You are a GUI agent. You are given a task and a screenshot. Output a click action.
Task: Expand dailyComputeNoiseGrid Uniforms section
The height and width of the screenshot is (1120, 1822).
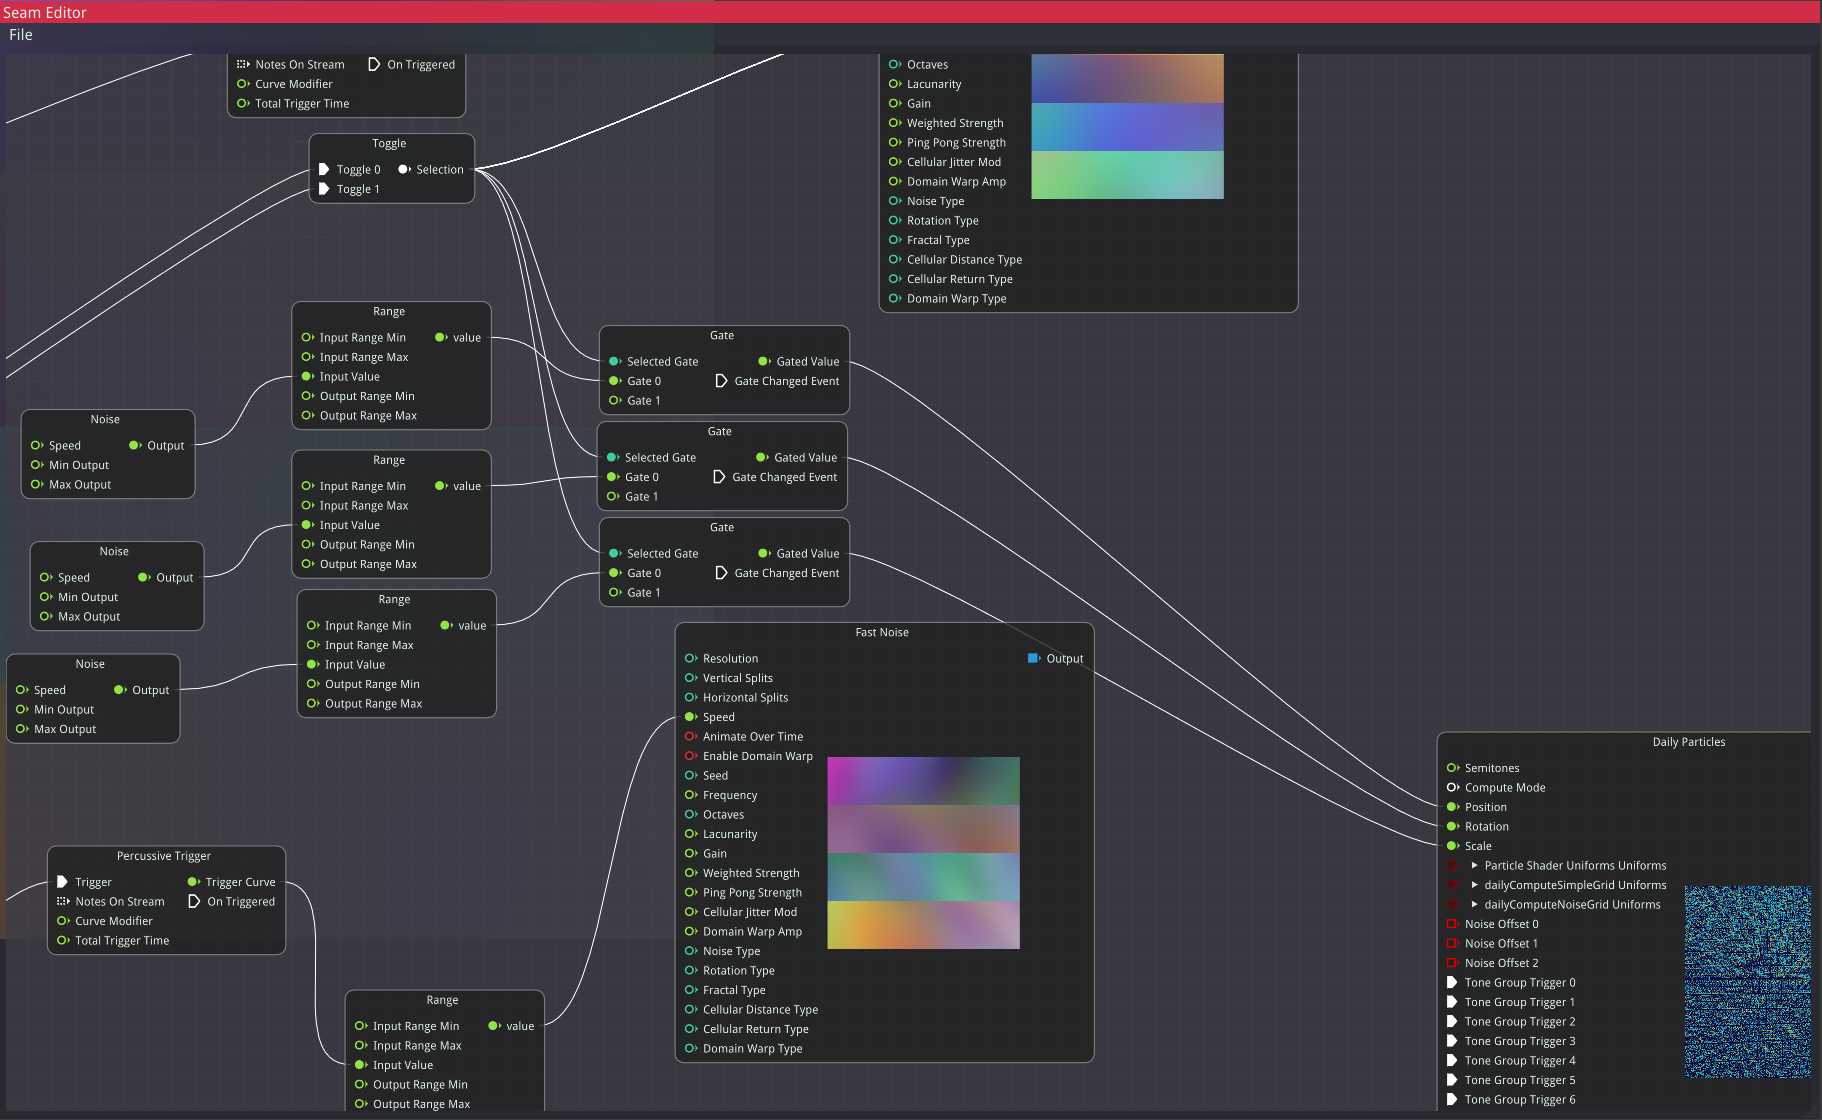tap(1474, 905)
